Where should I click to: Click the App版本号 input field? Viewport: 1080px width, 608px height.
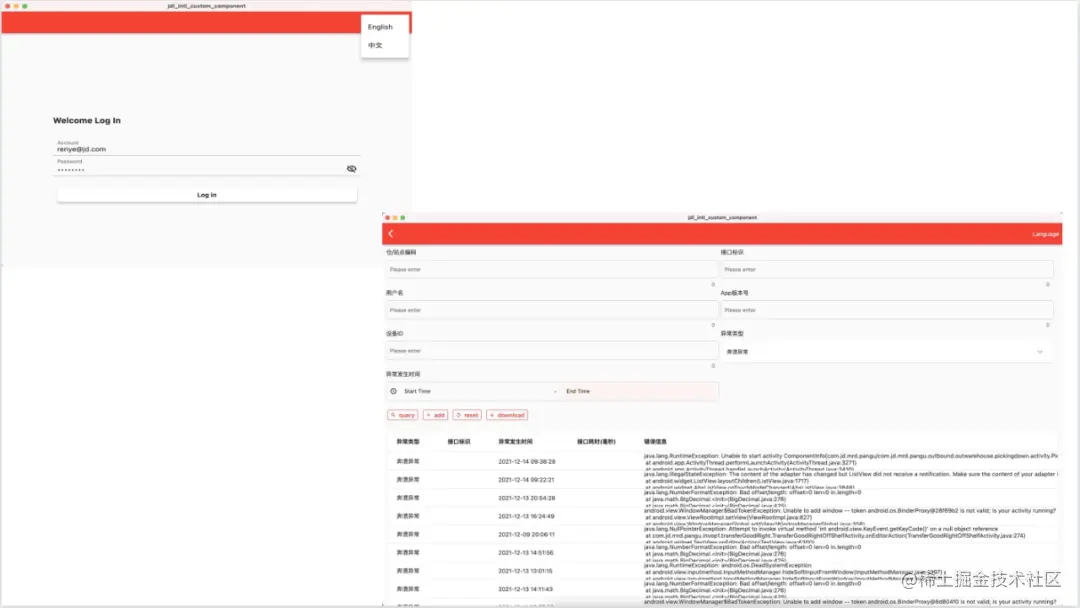886,310
